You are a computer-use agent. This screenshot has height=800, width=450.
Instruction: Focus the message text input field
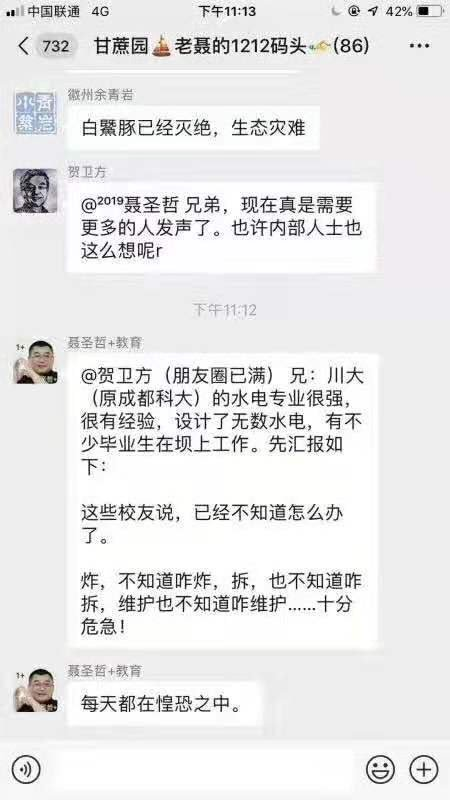(203, 770)
